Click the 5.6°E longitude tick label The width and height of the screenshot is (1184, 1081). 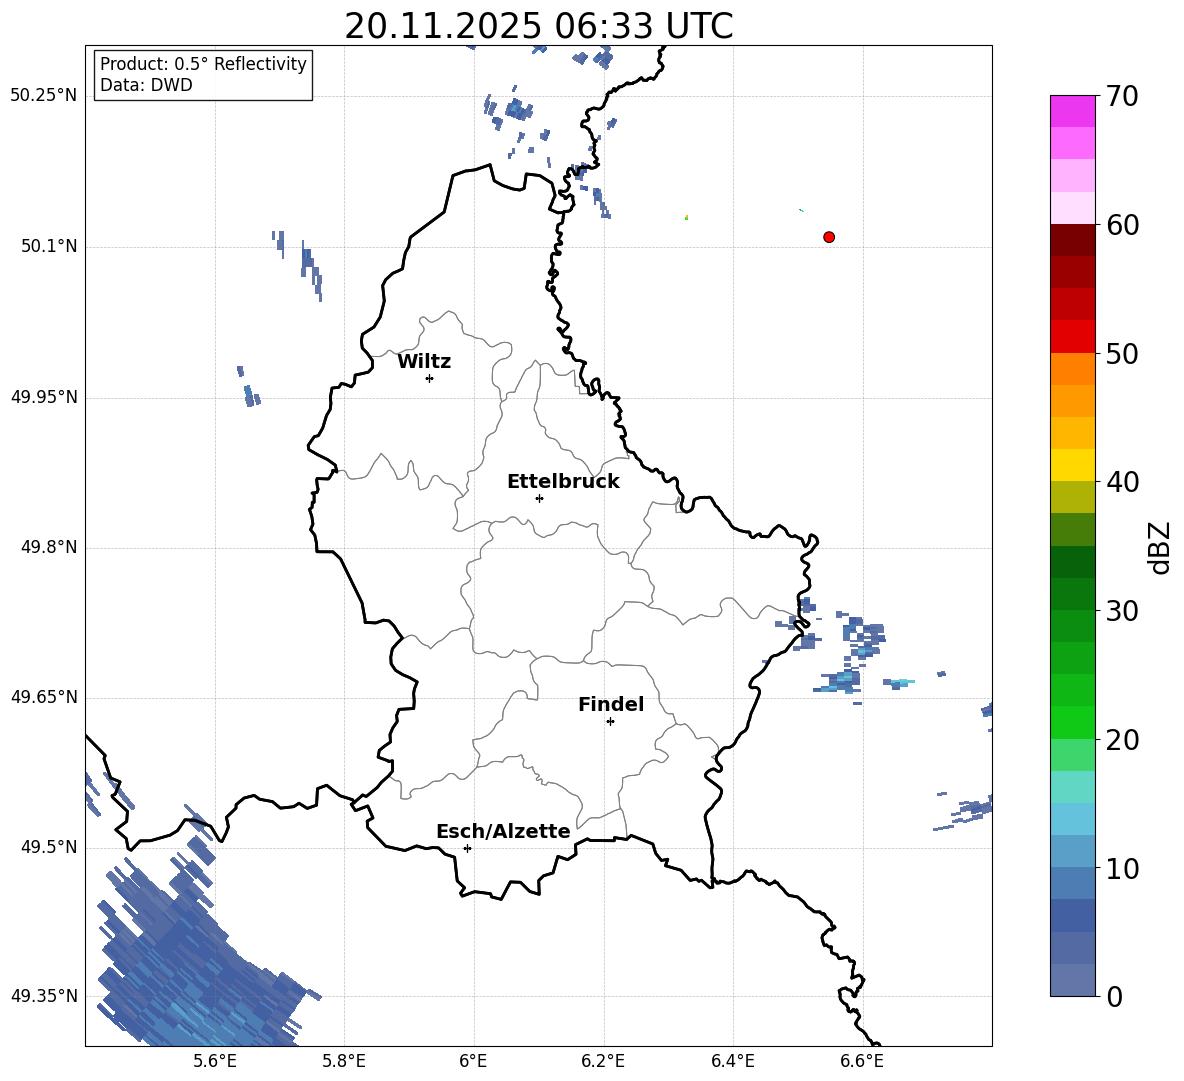tap(215, 1062)
